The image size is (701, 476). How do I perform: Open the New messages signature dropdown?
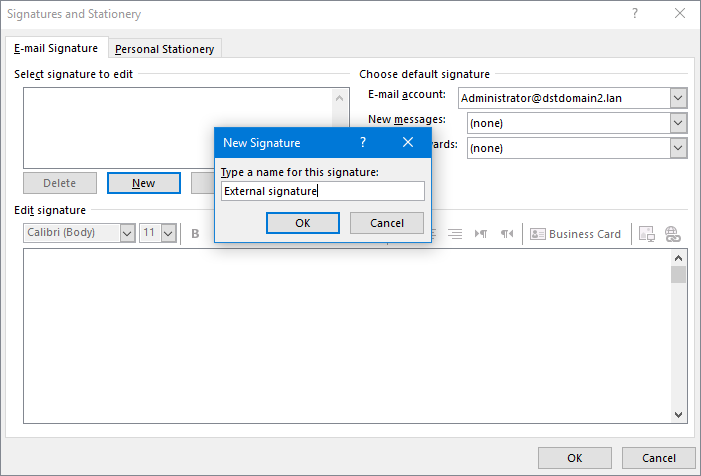[x=678, y=123]
